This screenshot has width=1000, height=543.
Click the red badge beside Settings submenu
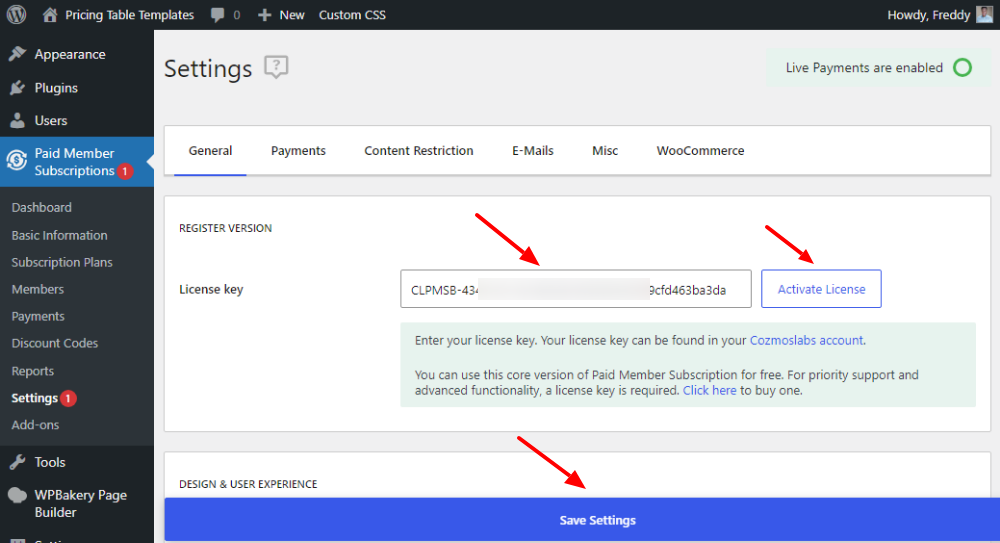68,398
